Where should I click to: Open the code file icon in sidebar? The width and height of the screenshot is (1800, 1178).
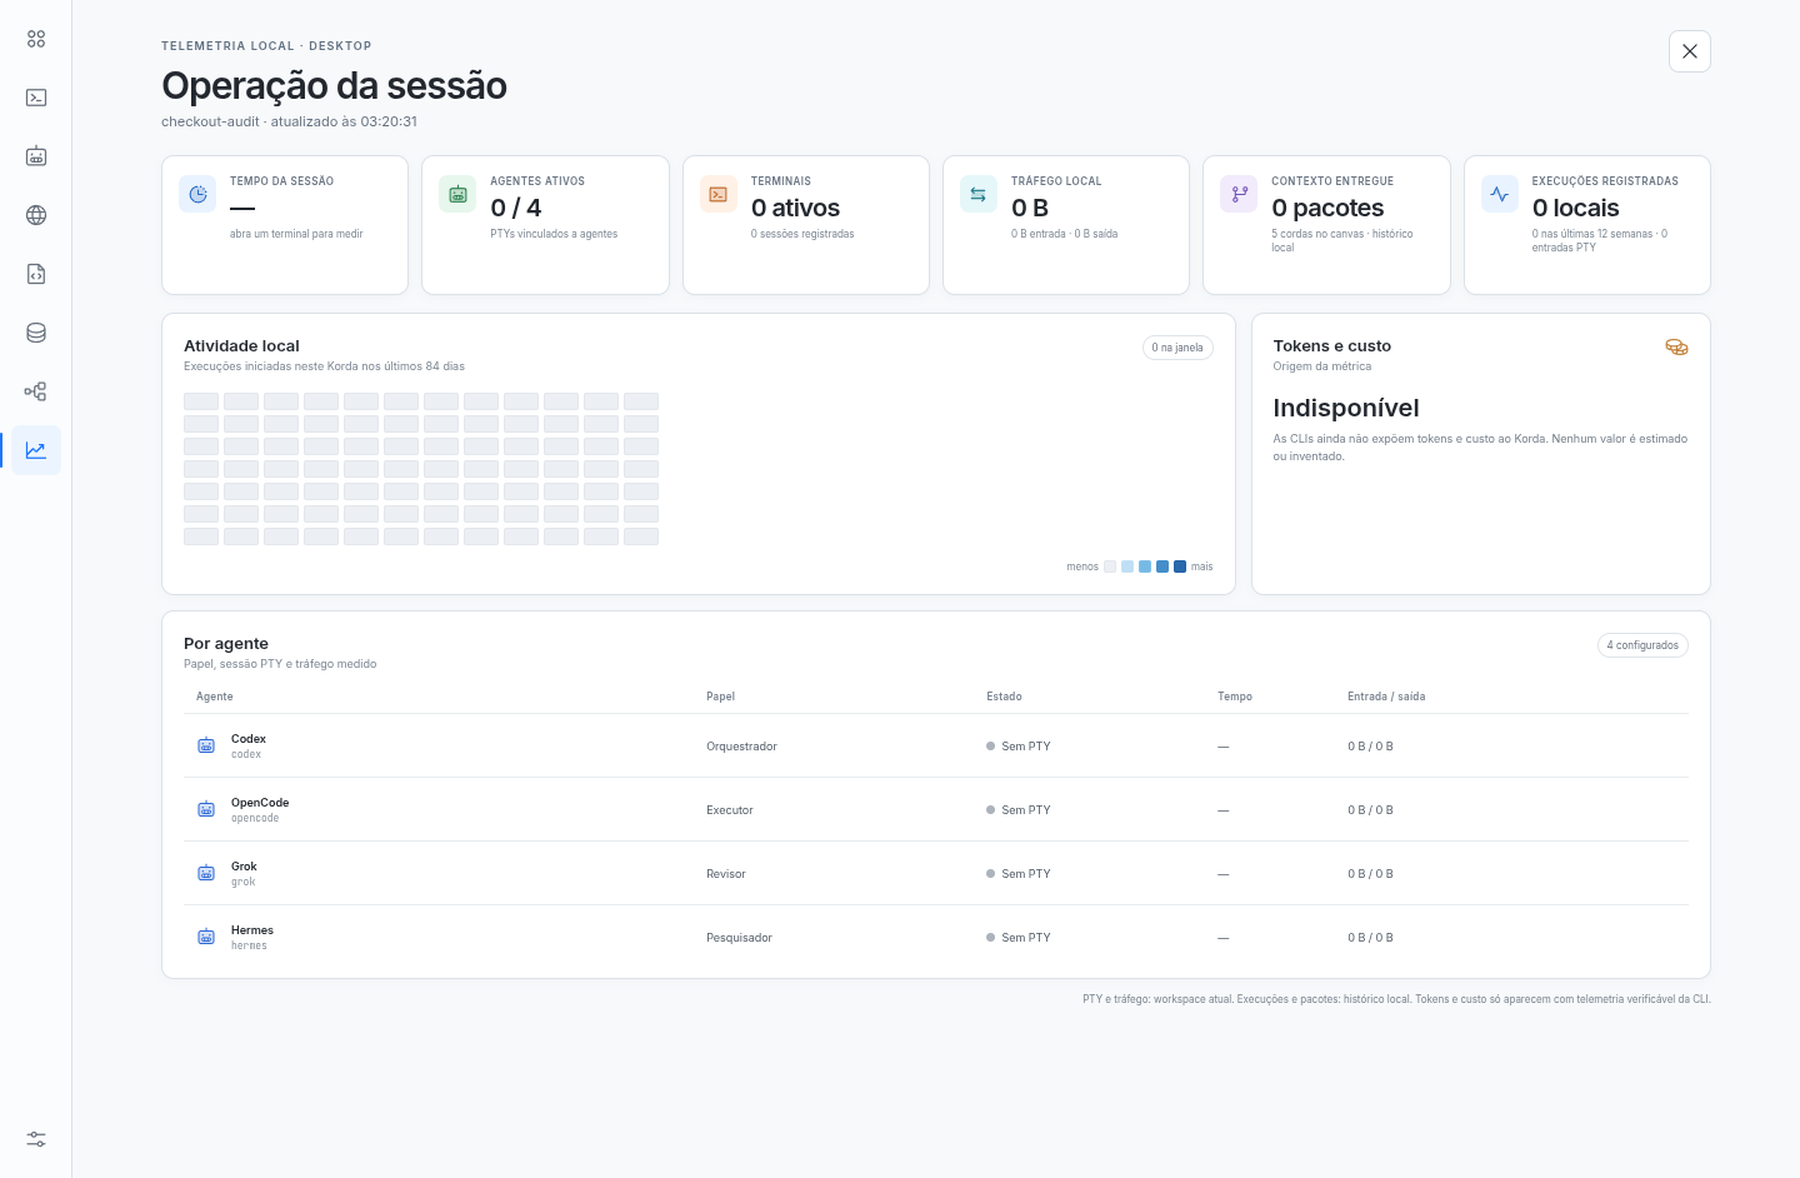click(36, 274)
